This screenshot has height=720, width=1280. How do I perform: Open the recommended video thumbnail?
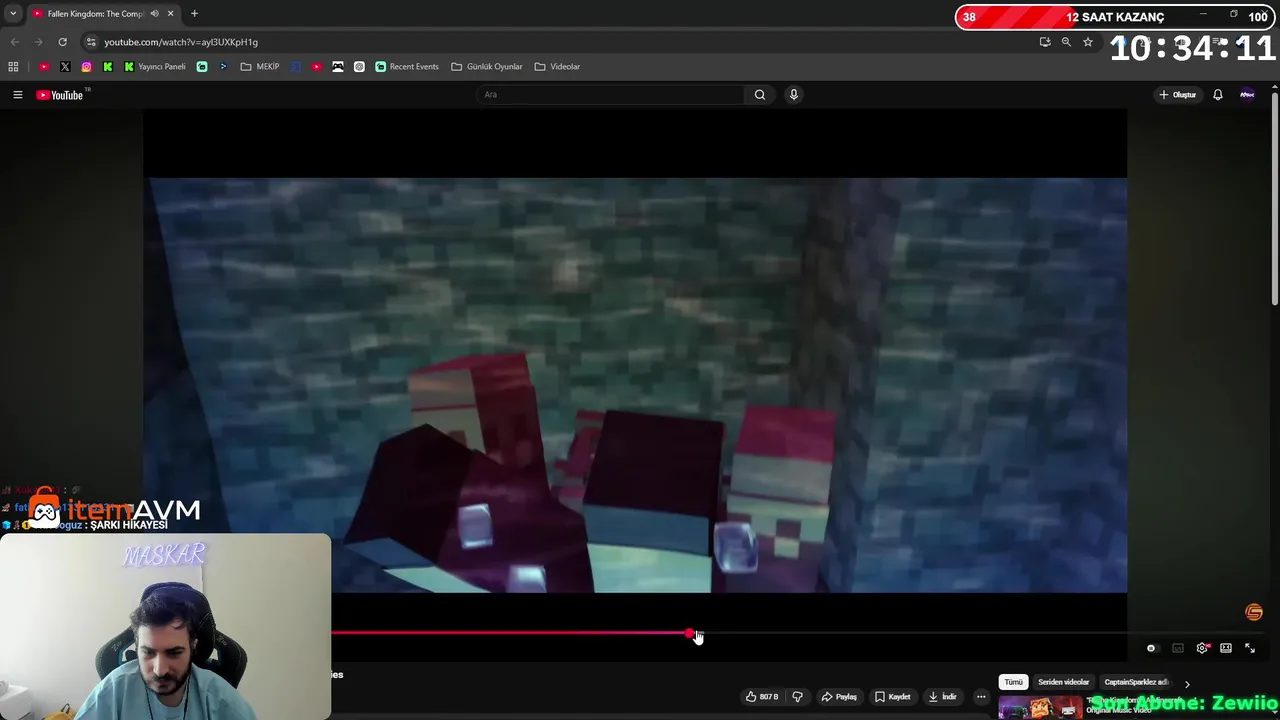[1040, 708]
